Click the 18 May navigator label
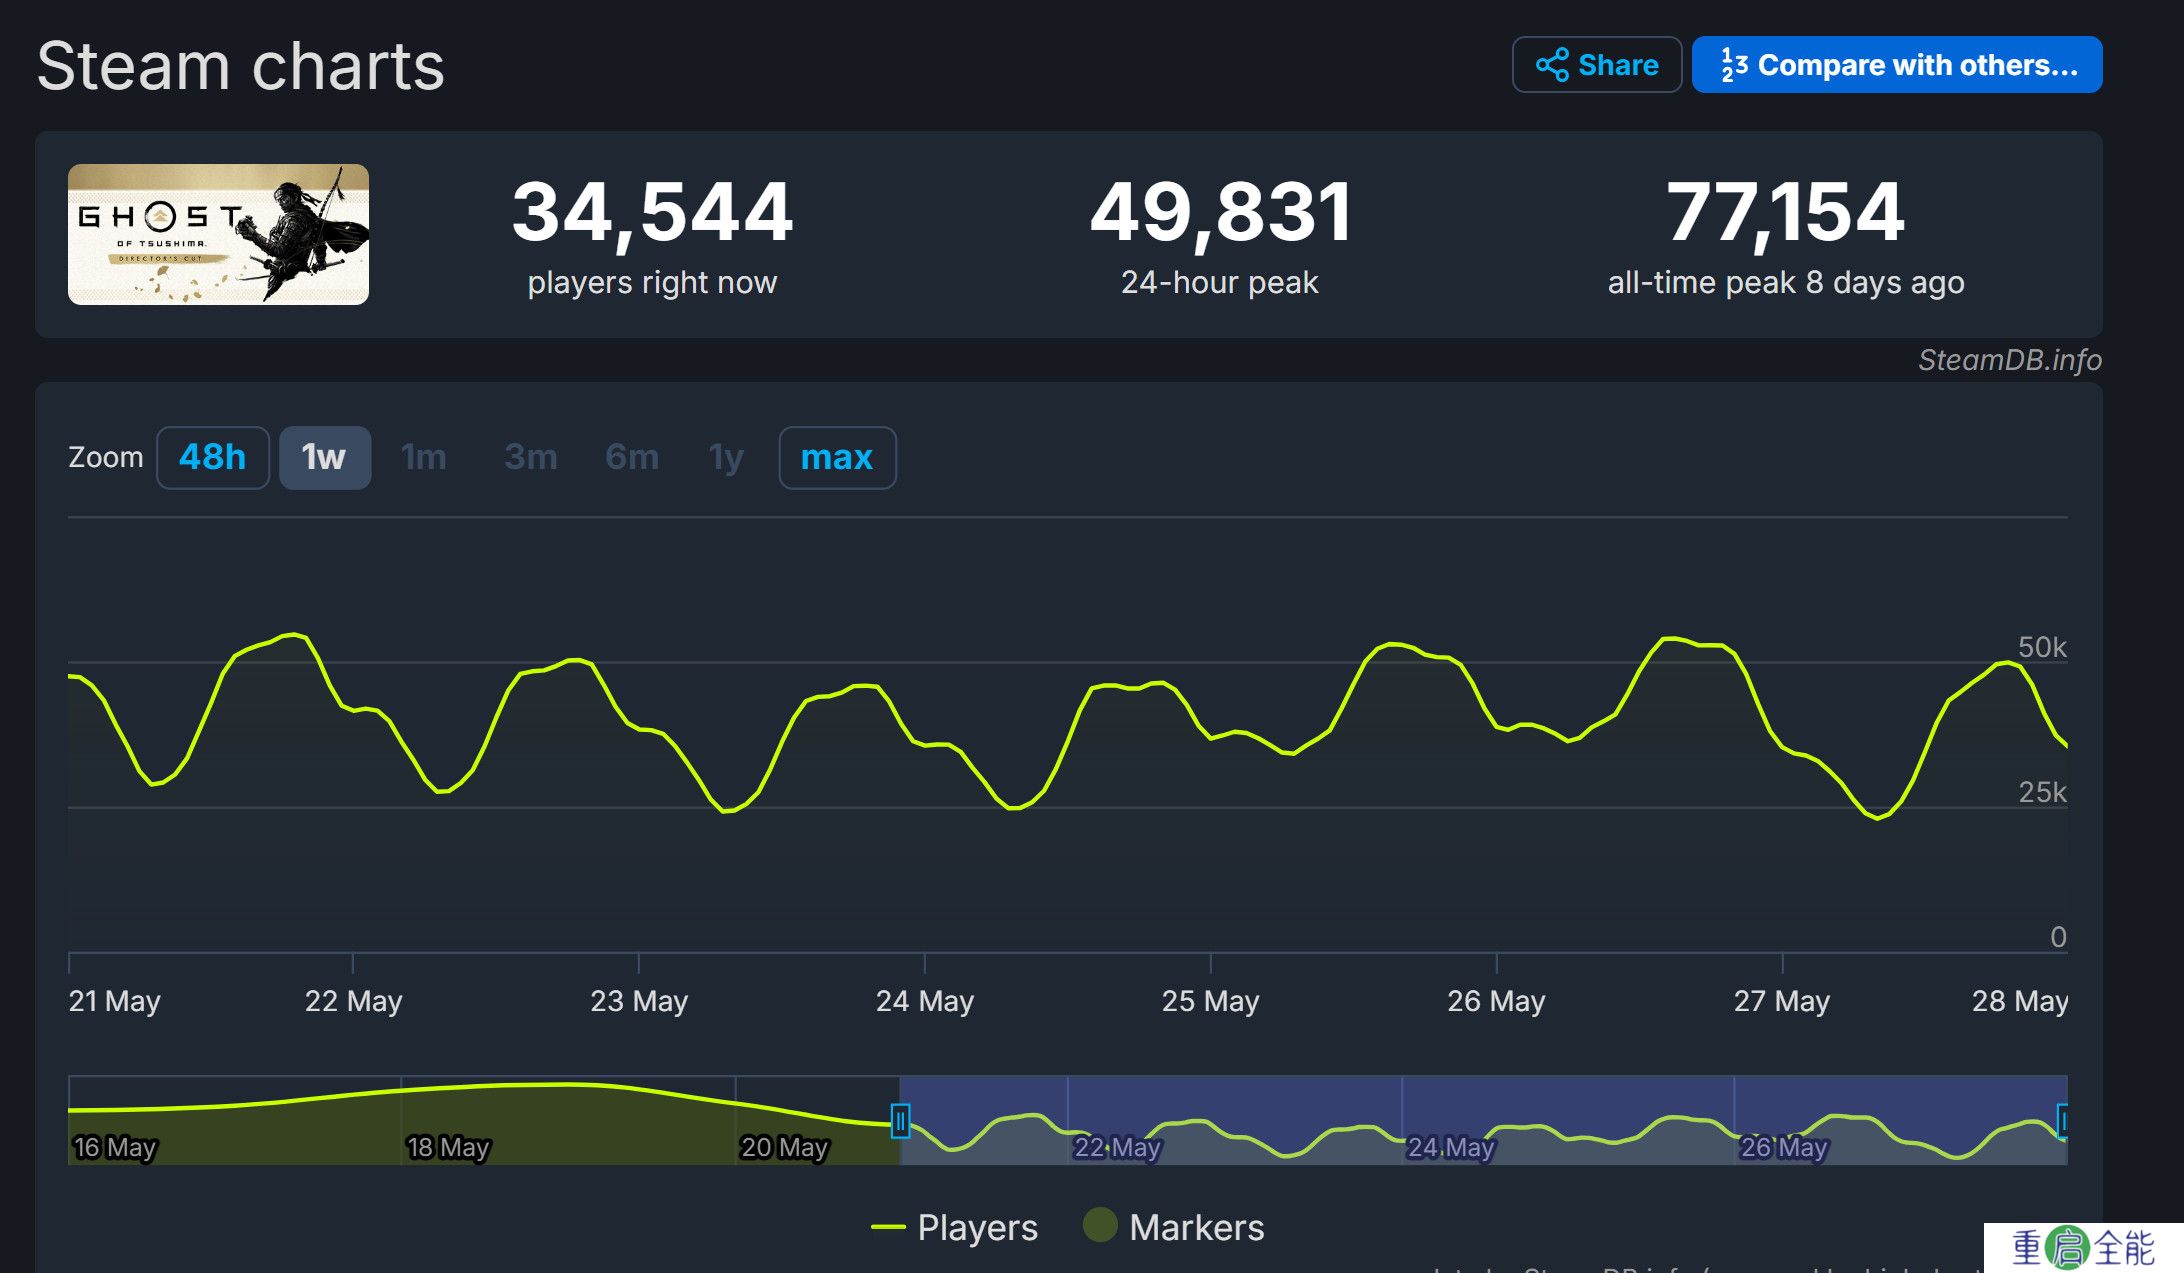Viewport: 2184px width, 1273px height. pos(448,1147)
